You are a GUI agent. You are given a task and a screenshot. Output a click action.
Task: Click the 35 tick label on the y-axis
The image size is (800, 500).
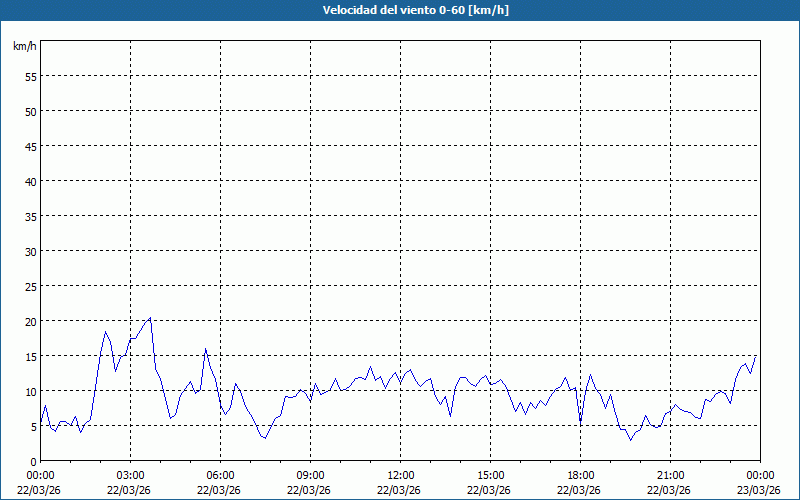click(x=30, y=216)
